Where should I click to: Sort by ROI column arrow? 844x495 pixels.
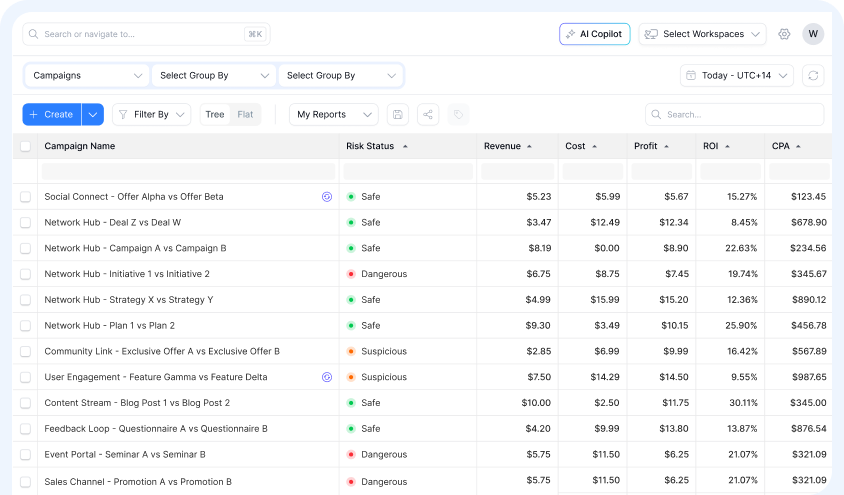(x=727, y=146)
